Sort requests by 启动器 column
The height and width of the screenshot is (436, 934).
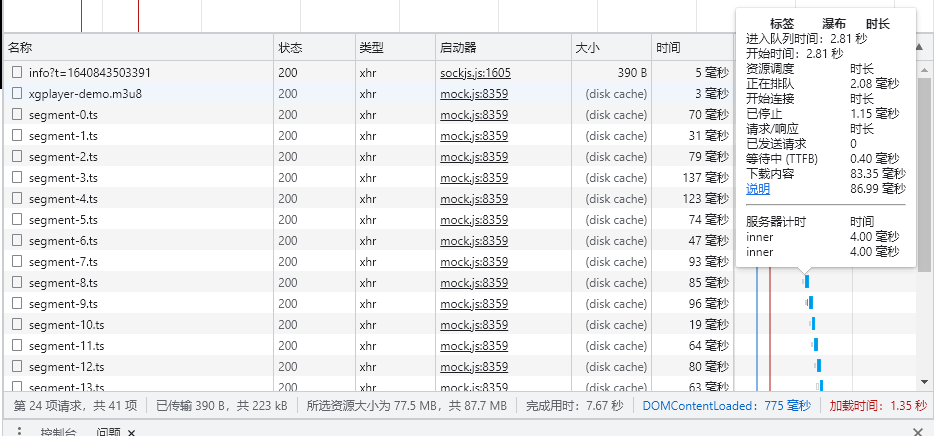click(503, 48)
